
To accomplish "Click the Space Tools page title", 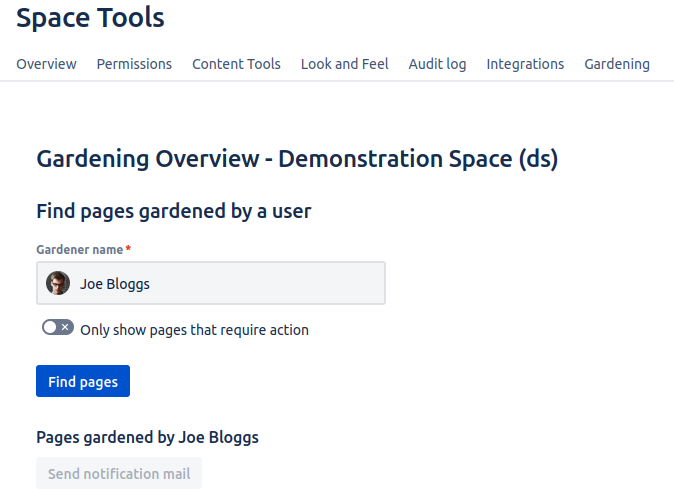I will (x=90, y=17).
